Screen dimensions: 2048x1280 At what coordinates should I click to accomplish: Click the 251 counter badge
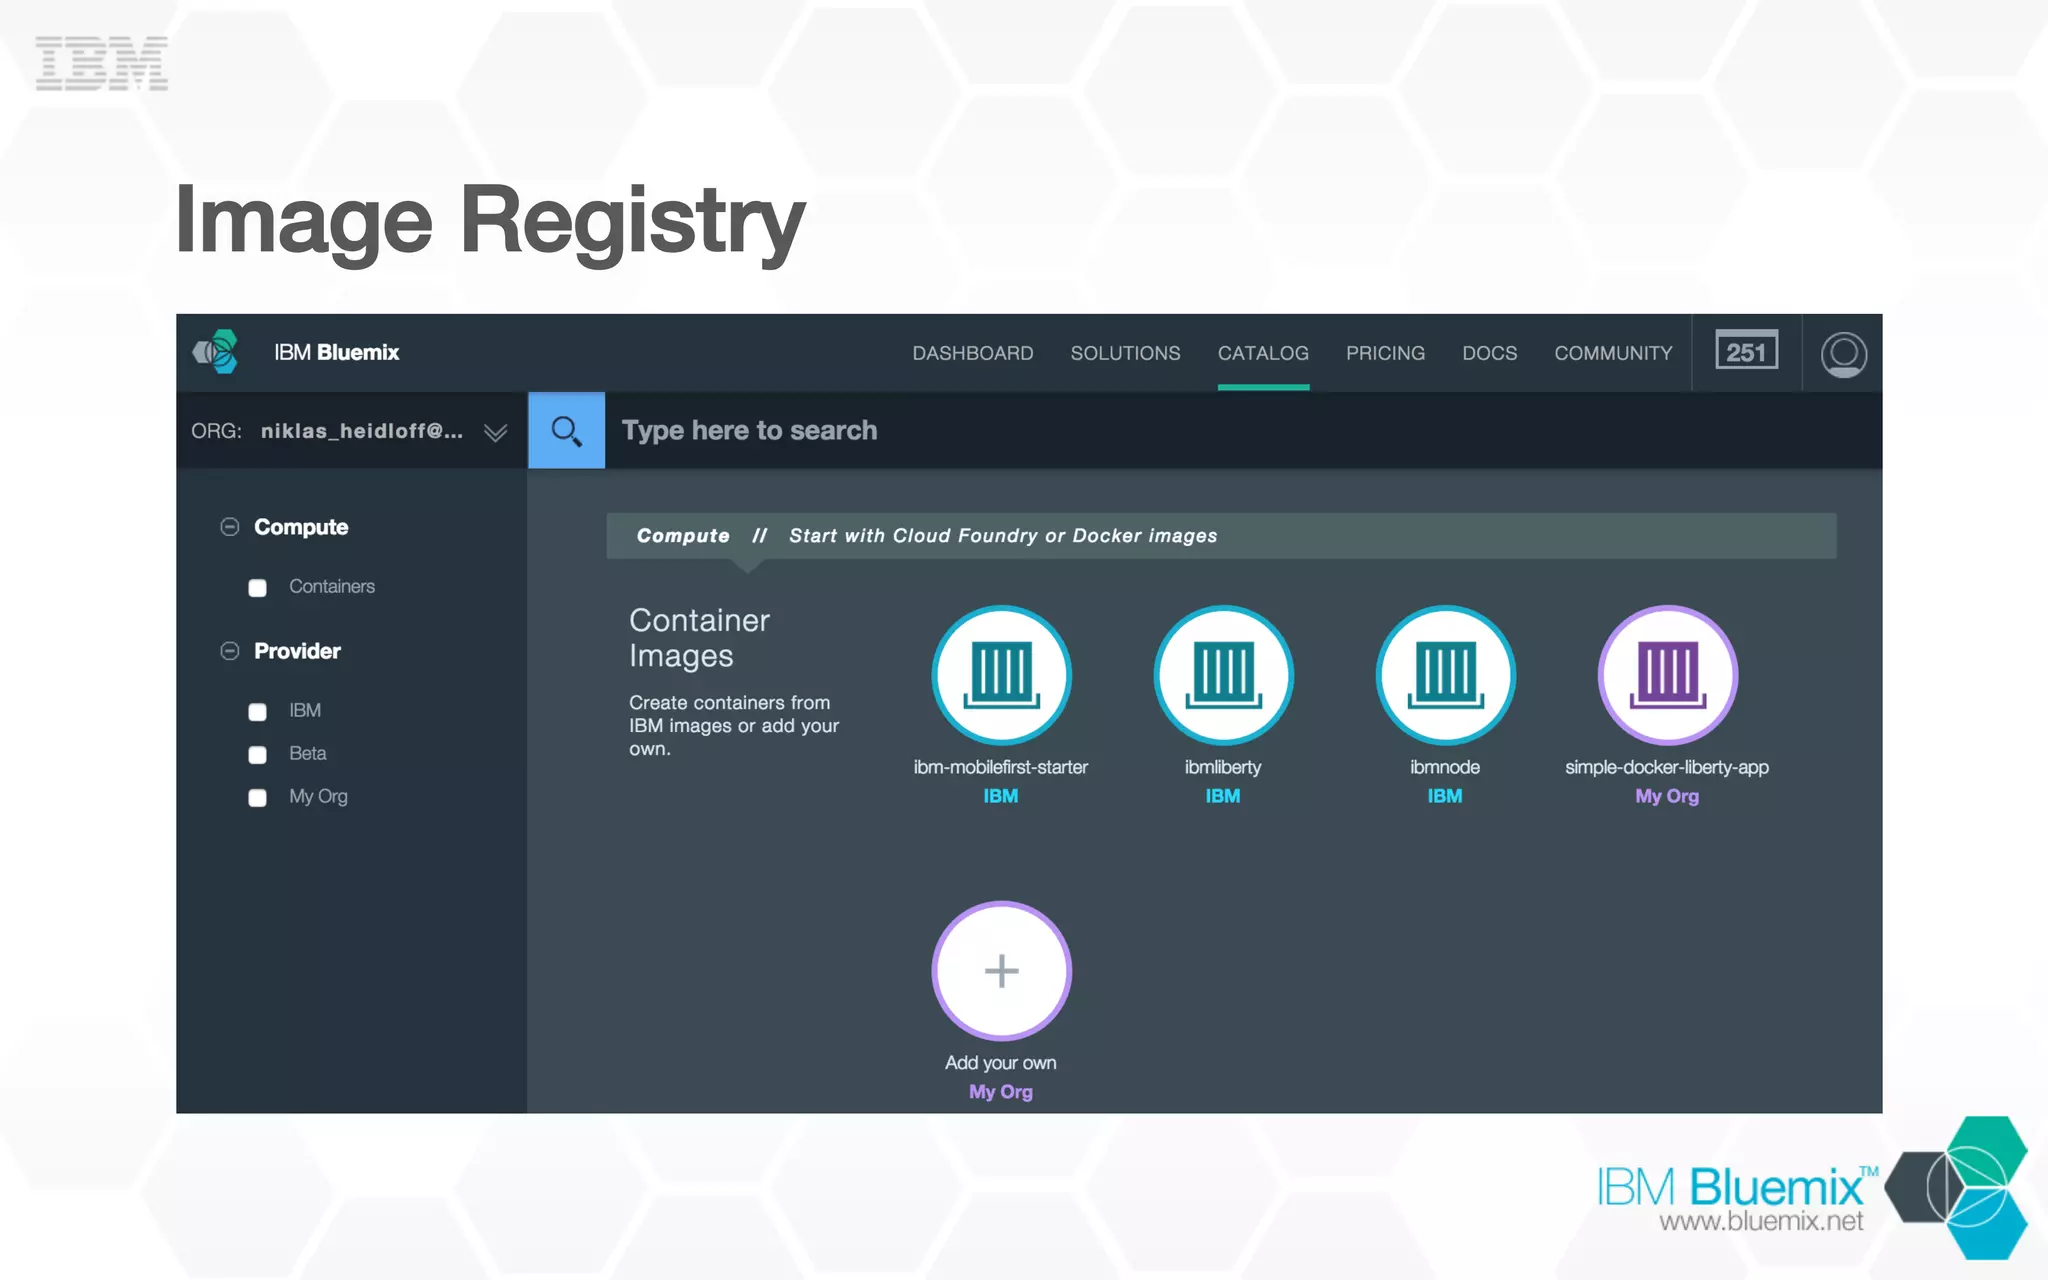pyautogui.click(x=1746, y=351)
